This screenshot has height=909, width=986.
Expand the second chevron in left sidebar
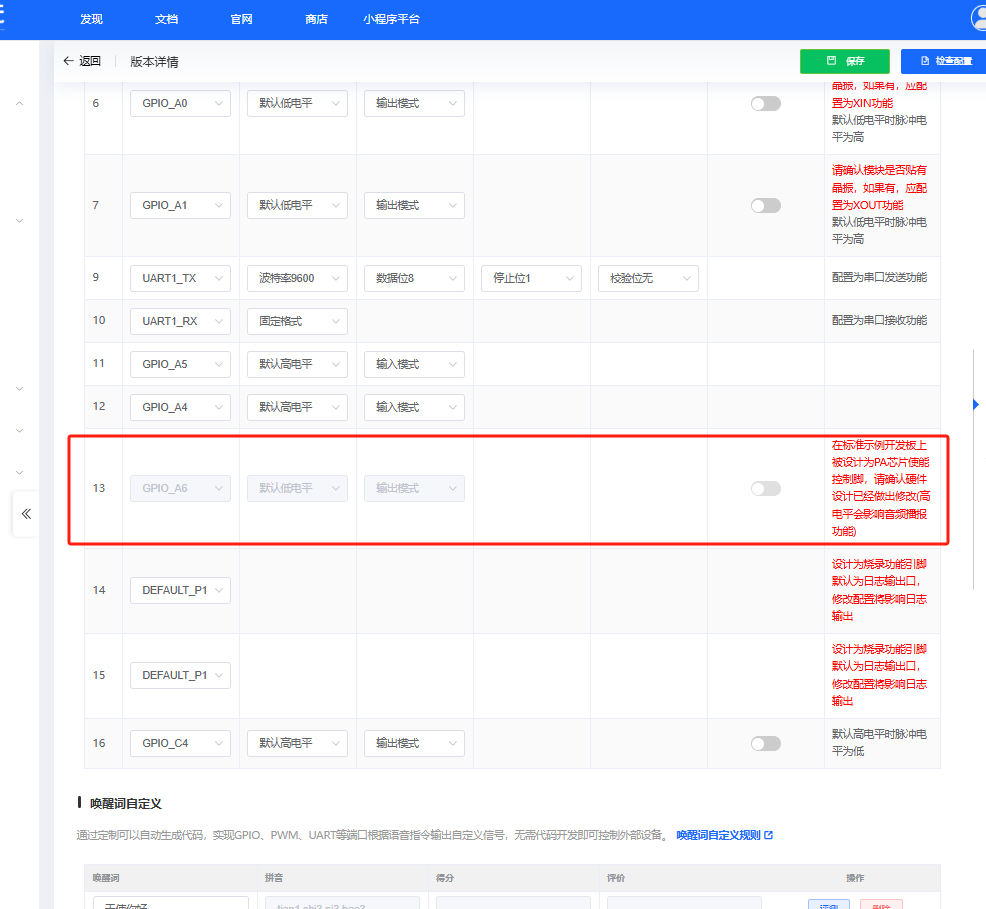[x=20, y=220]
